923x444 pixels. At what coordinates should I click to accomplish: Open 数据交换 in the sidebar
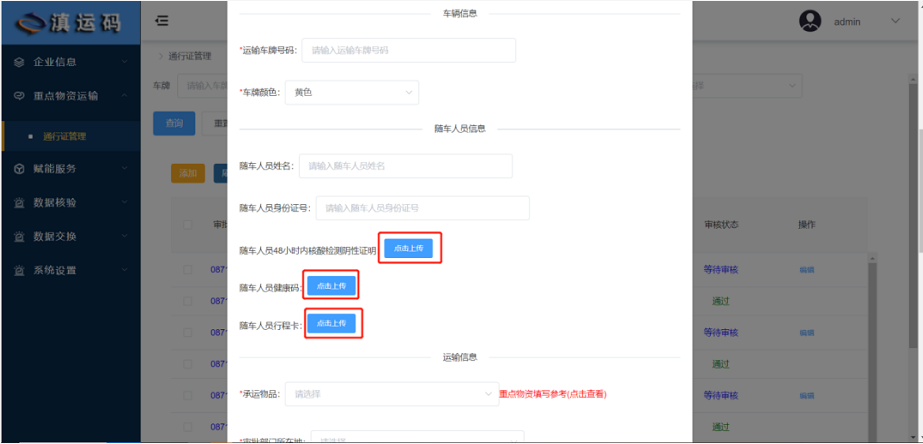coord(55,237)
